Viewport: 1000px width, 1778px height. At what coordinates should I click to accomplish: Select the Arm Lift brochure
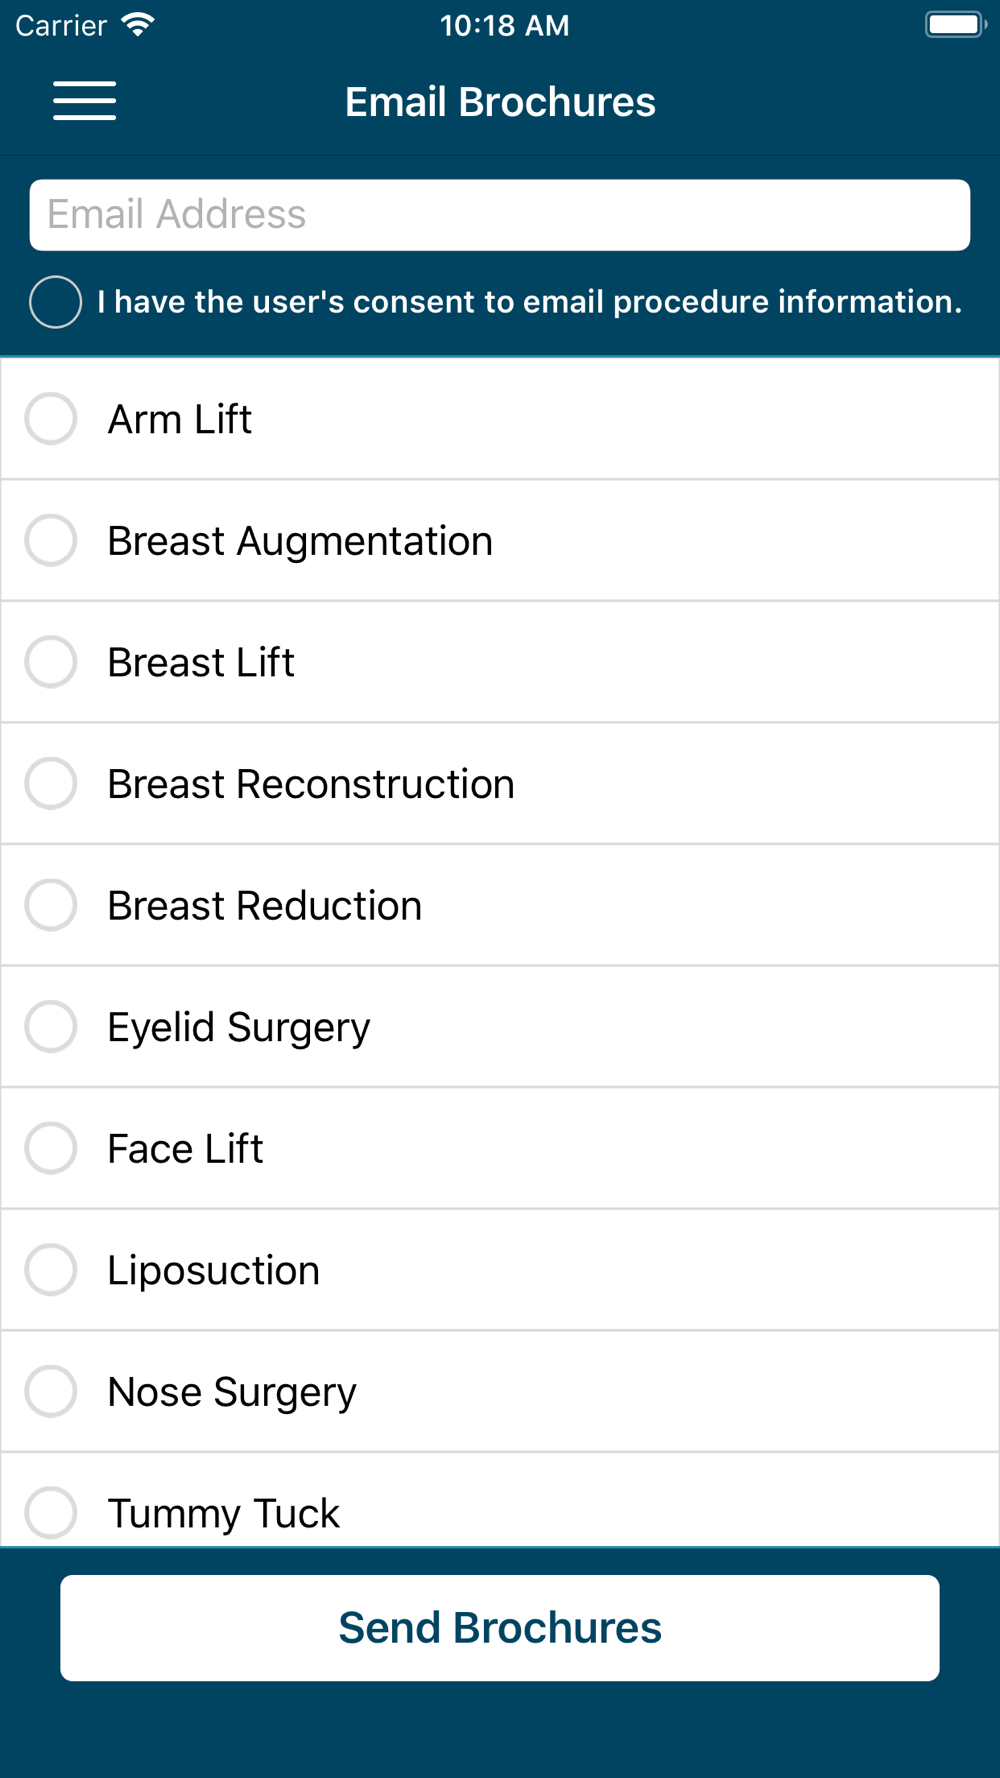coord(51,418)
